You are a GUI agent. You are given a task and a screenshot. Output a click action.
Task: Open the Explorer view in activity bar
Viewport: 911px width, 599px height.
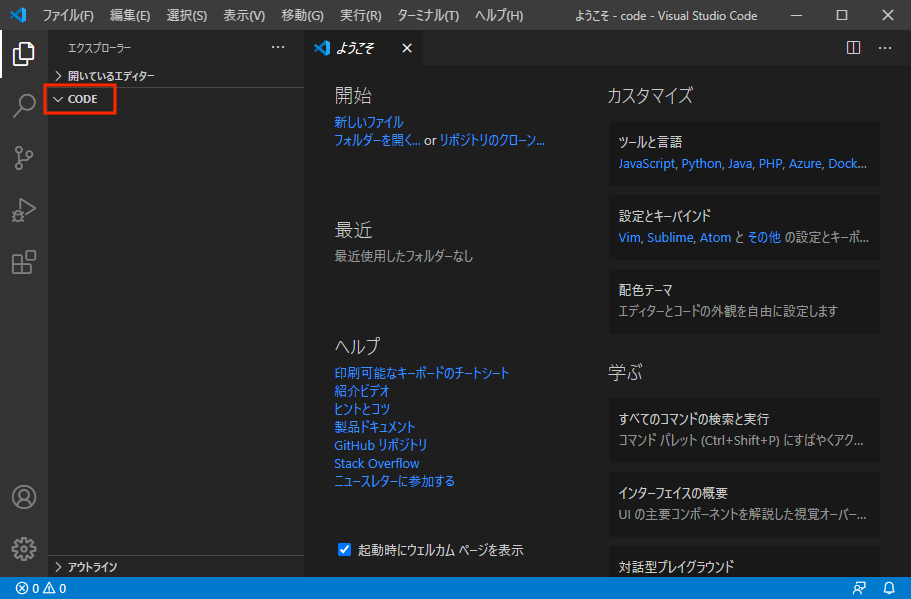pyautogui.click(x=24, y=54)
